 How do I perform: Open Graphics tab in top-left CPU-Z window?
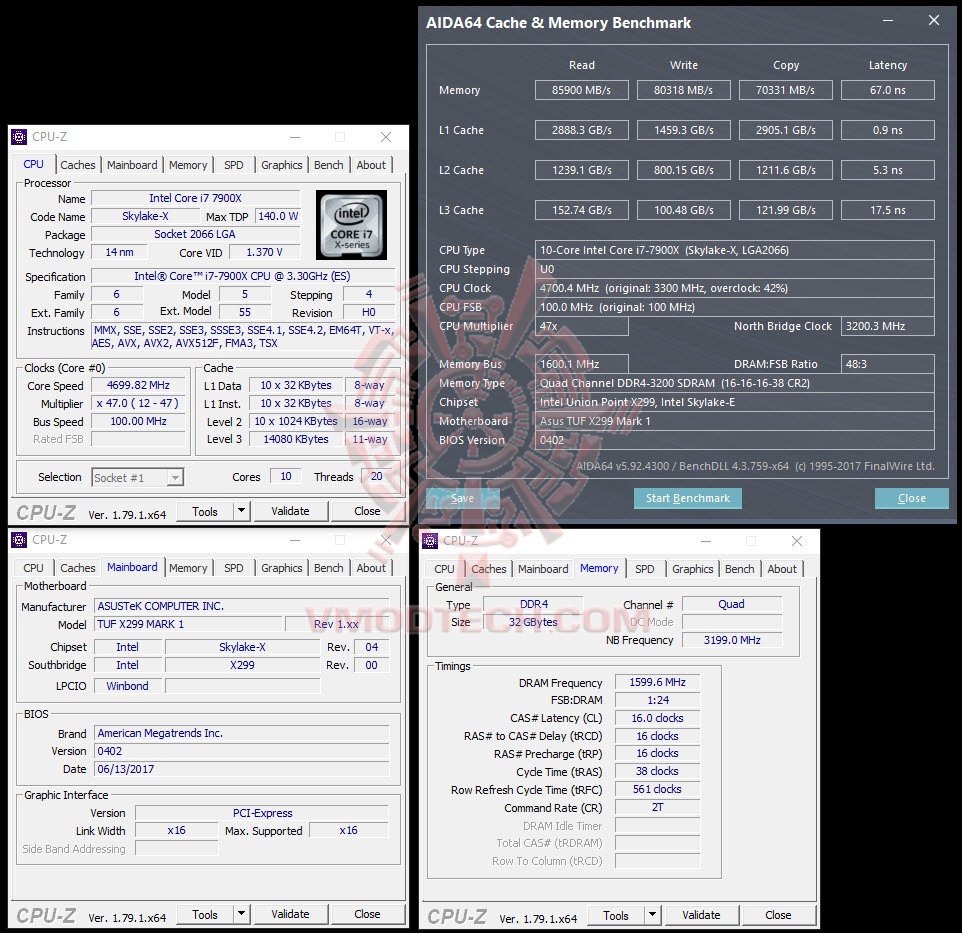pyautogui.click(x=282, y=165)
